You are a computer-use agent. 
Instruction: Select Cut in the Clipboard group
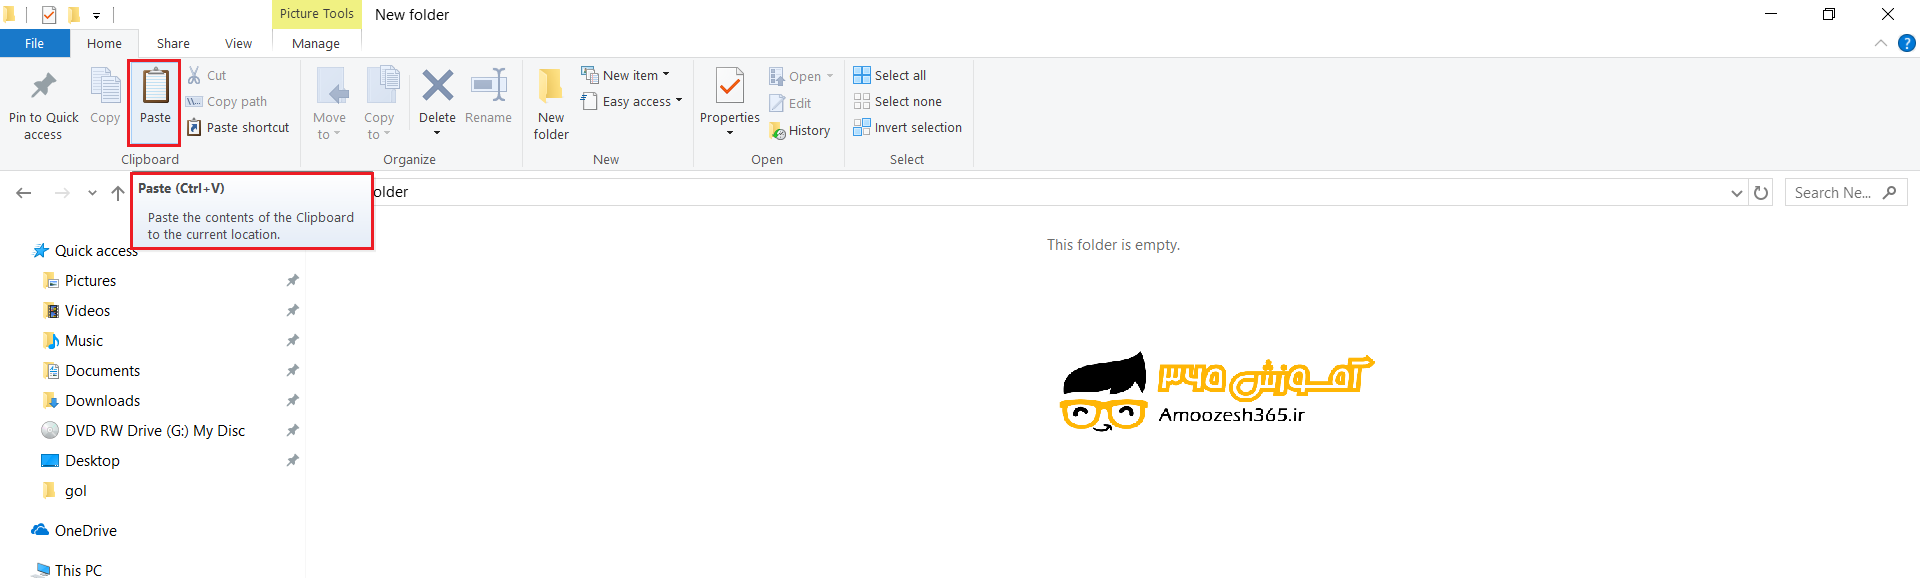207,75
